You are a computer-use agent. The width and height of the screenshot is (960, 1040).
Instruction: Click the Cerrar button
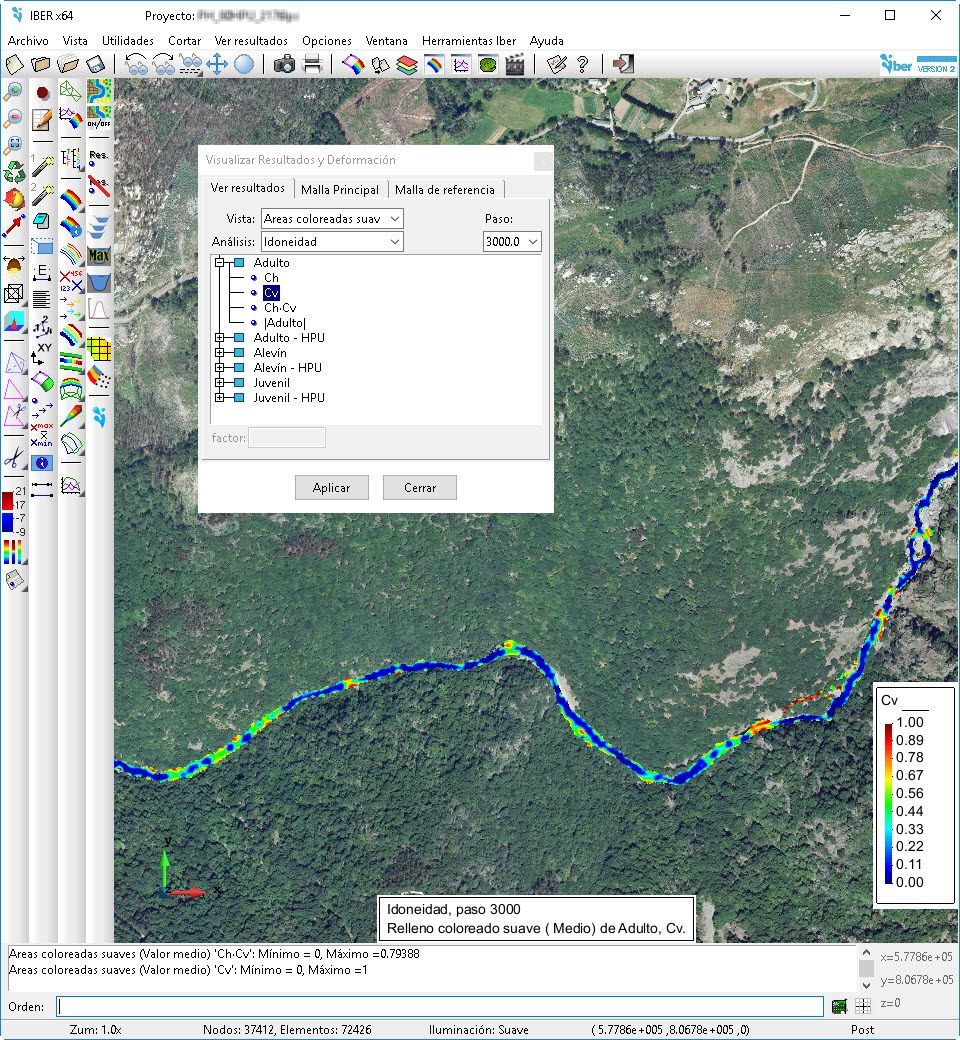(x=420, y=488)
